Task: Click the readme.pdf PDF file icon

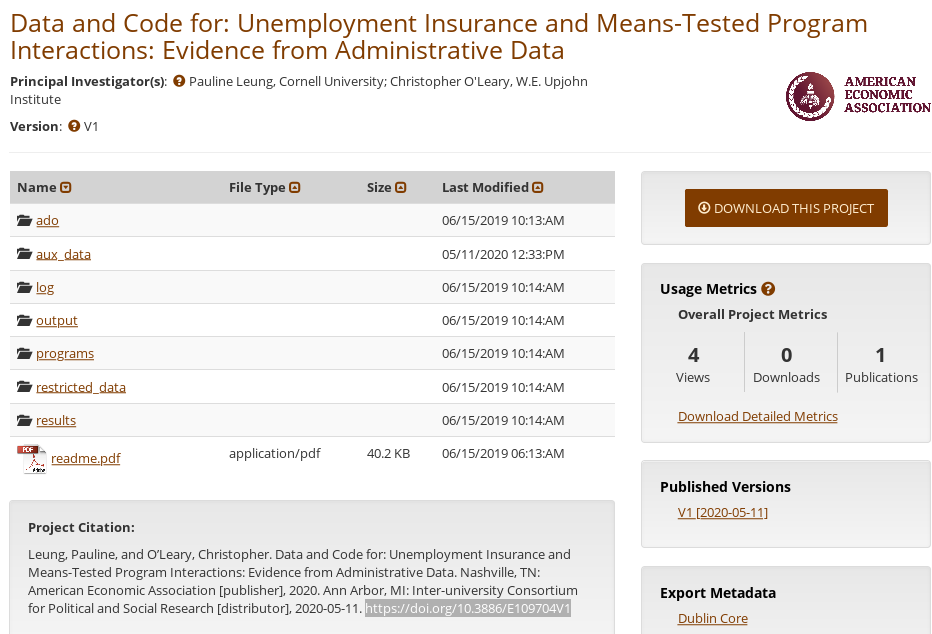Action: pos(31,458)
